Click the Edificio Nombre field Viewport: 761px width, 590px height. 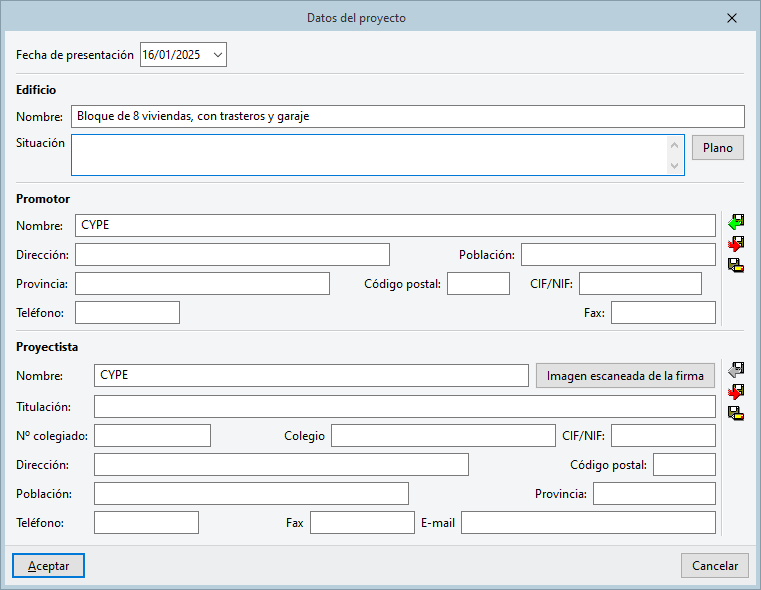[407, 116]
